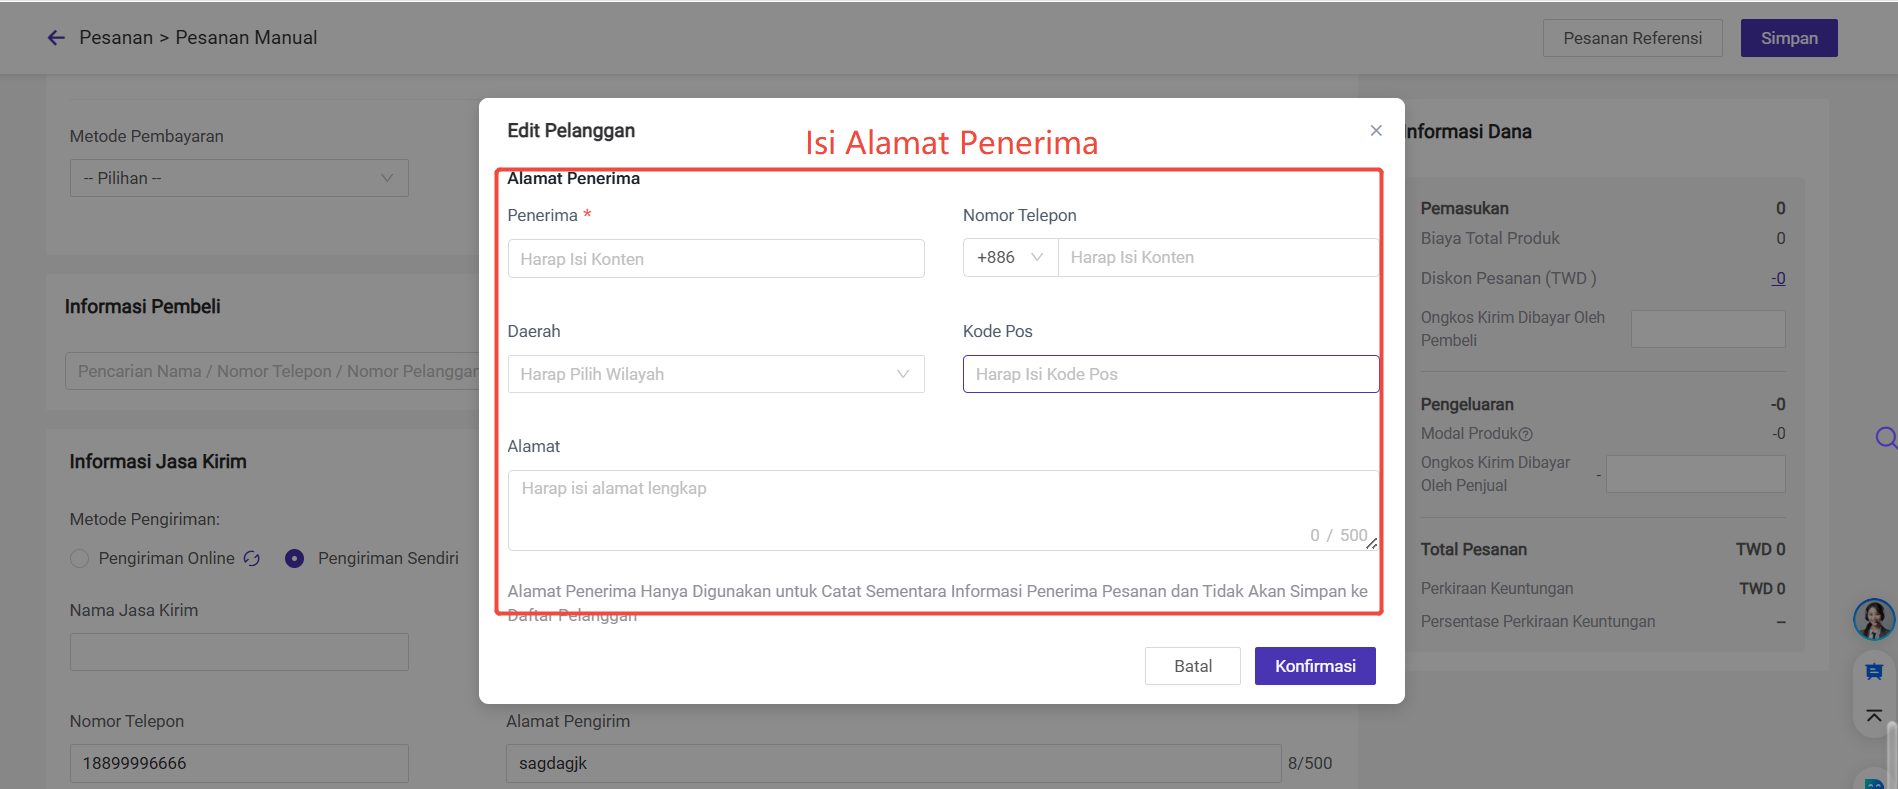This screenshot has height=789, width=1898.
Task: Click the magnifier search icon at right edge
Action: tap(1886, 438)
